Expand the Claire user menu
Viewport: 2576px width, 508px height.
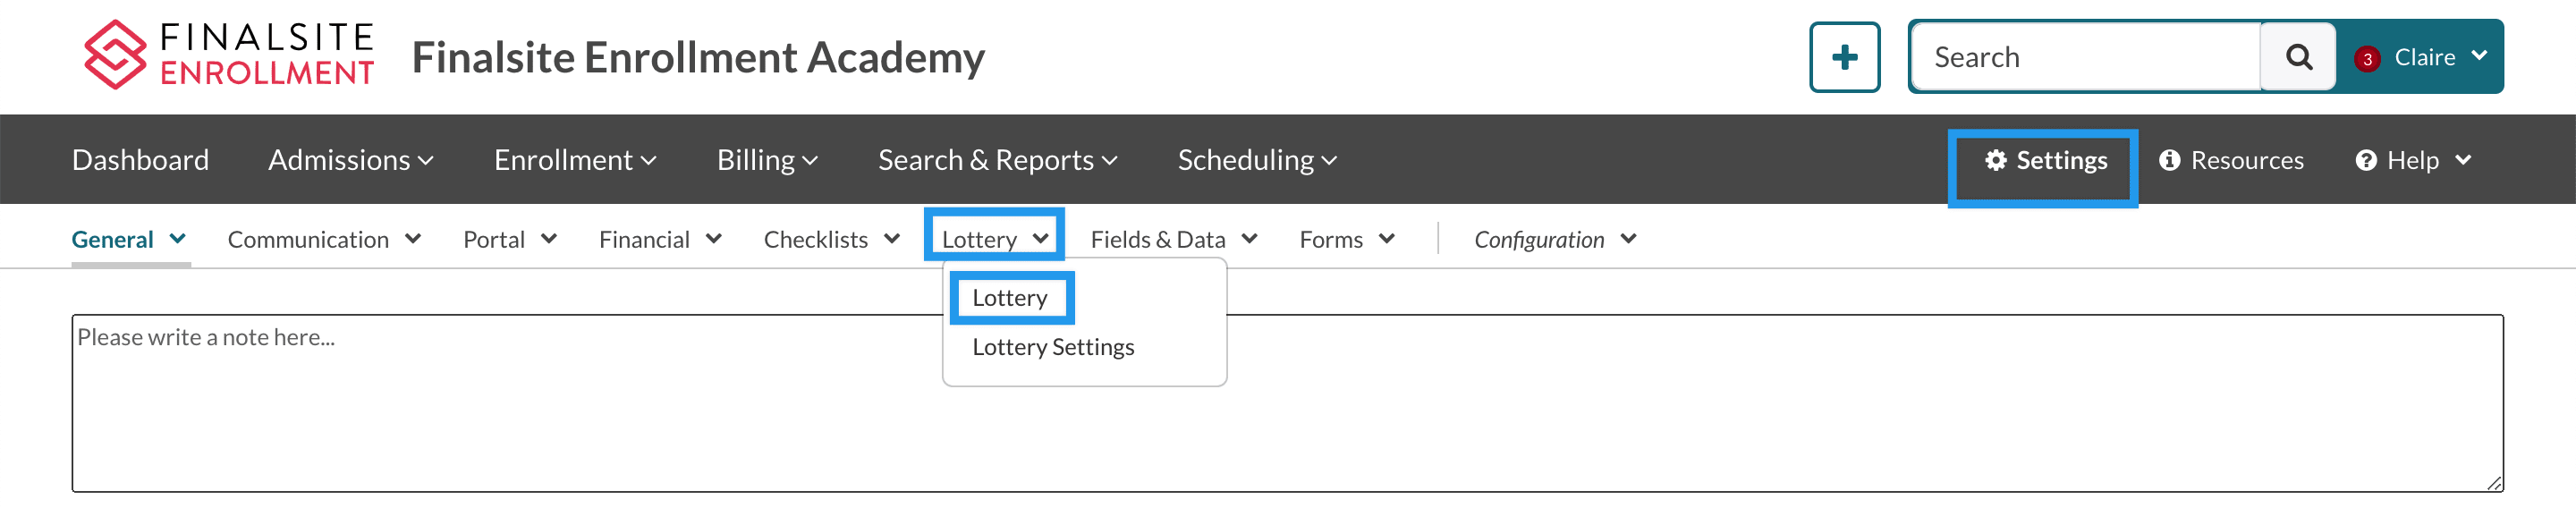[2439, 57]
